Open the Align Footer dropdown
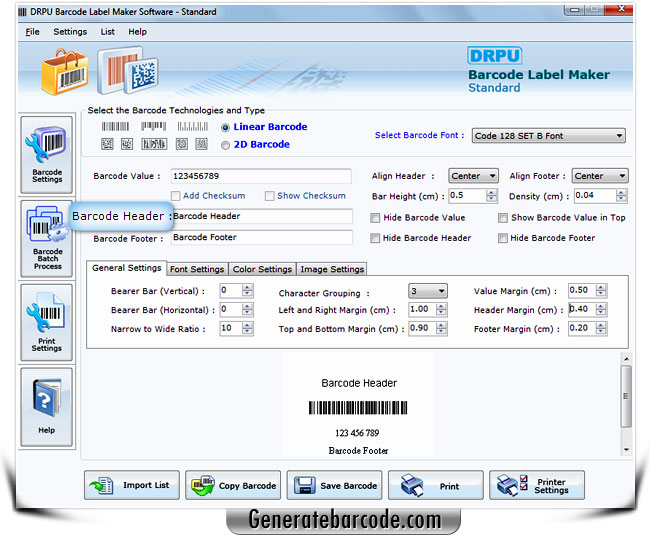Image resolution: width=650 pixels, height=535 pixels. point(600,176)
